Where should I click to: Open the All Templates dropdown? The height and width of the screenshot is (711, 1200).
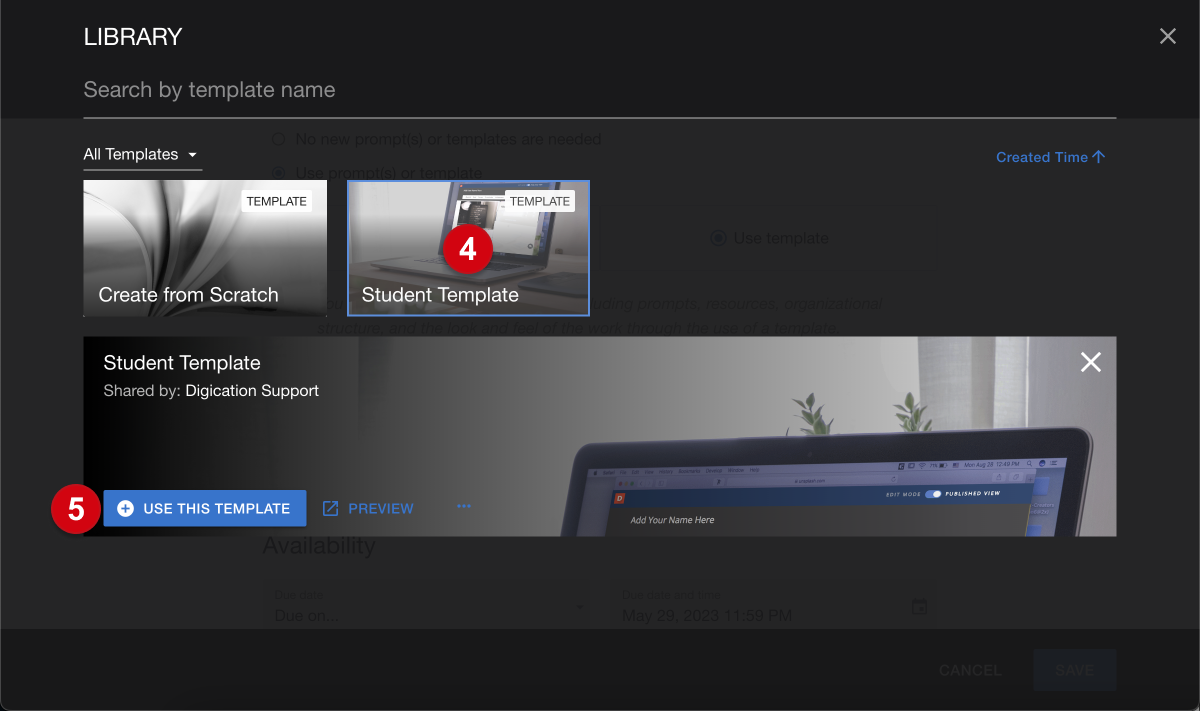142,154
